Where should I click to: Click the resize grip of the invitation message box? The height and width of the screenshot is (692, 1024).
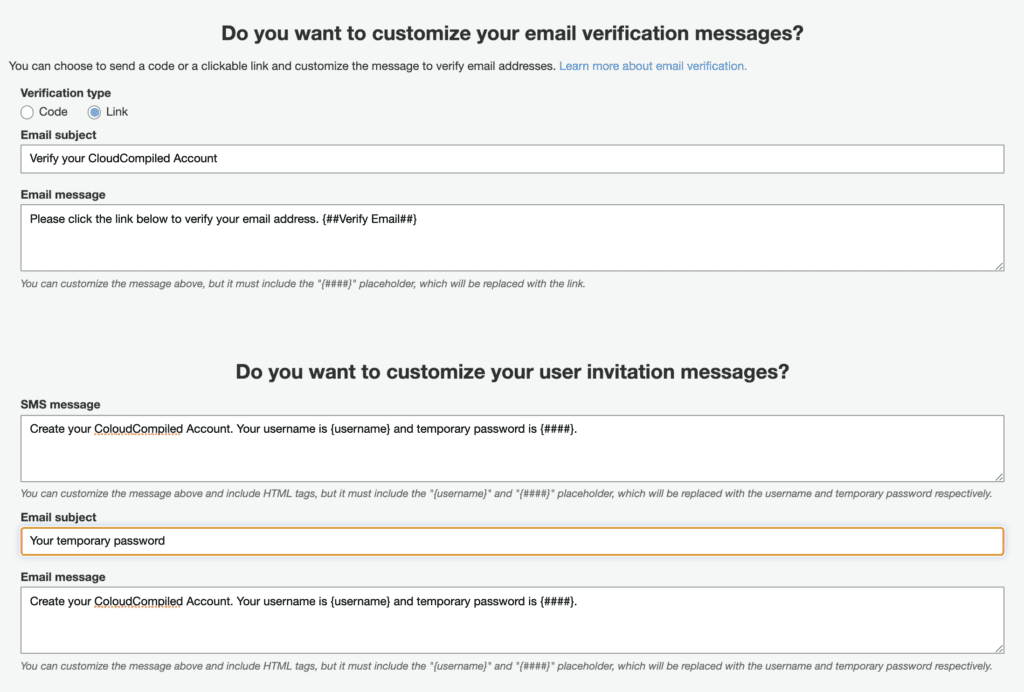[999, 647]
